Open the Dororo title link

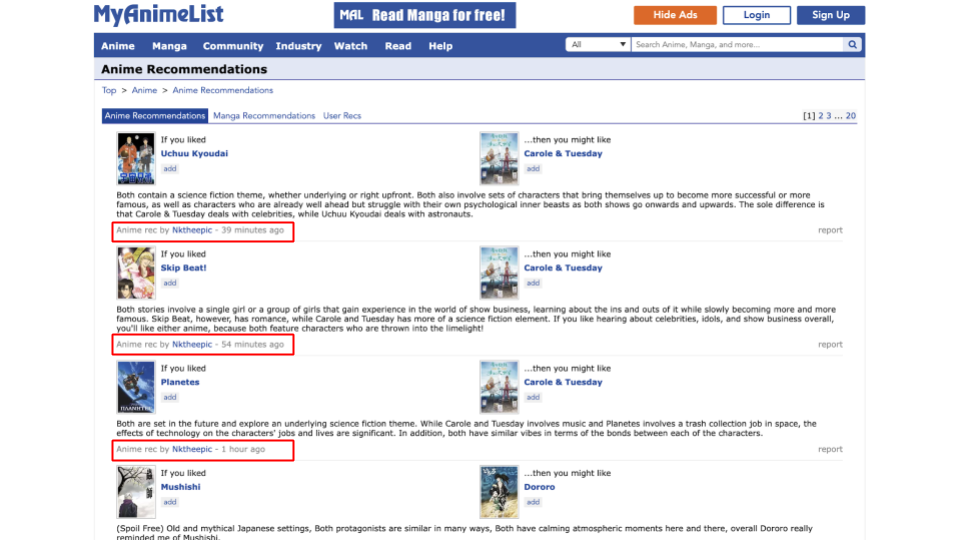click(539, 487)
